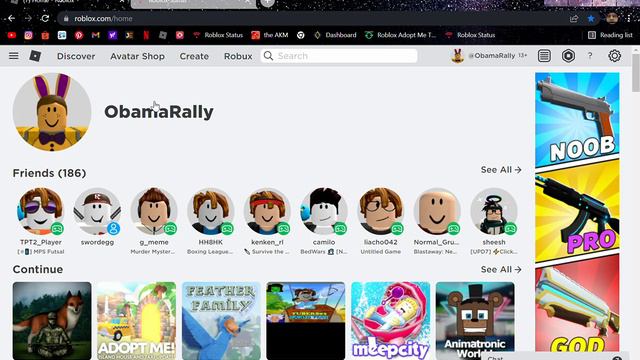Screen dimensions: 640x360
Task: Click the large ObamaRally profile avatar
Action: [x=52, y=112]
